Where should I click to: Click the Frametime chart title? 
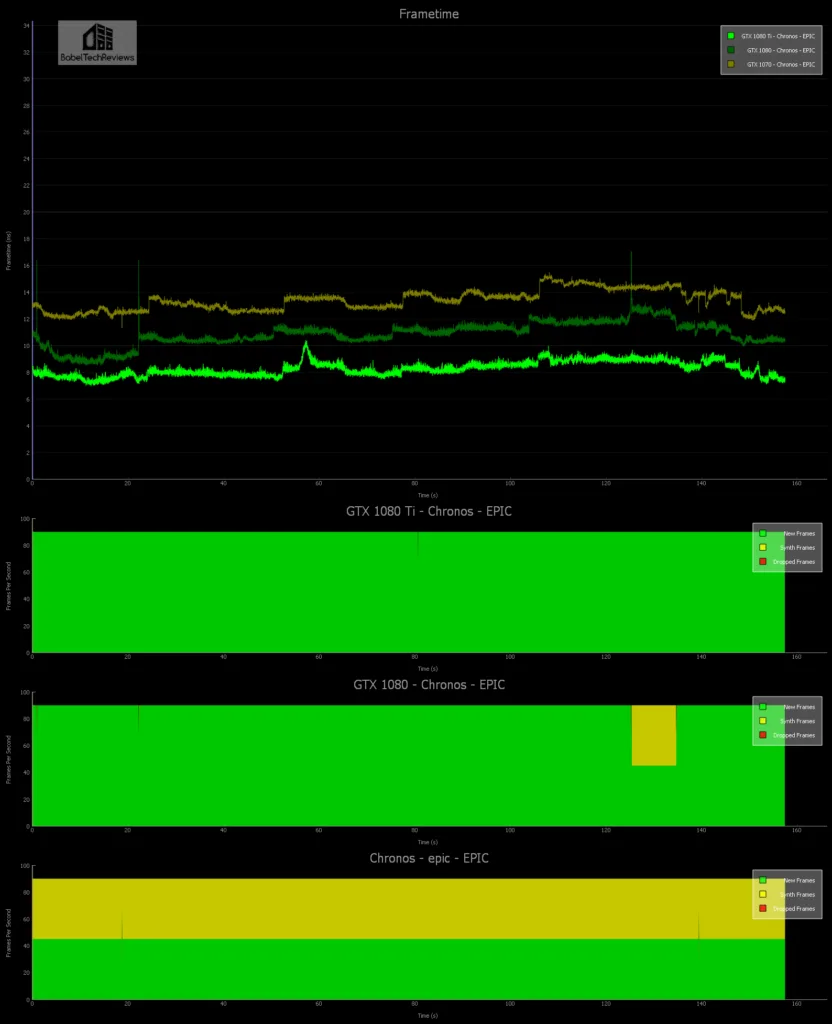(429, 12)
